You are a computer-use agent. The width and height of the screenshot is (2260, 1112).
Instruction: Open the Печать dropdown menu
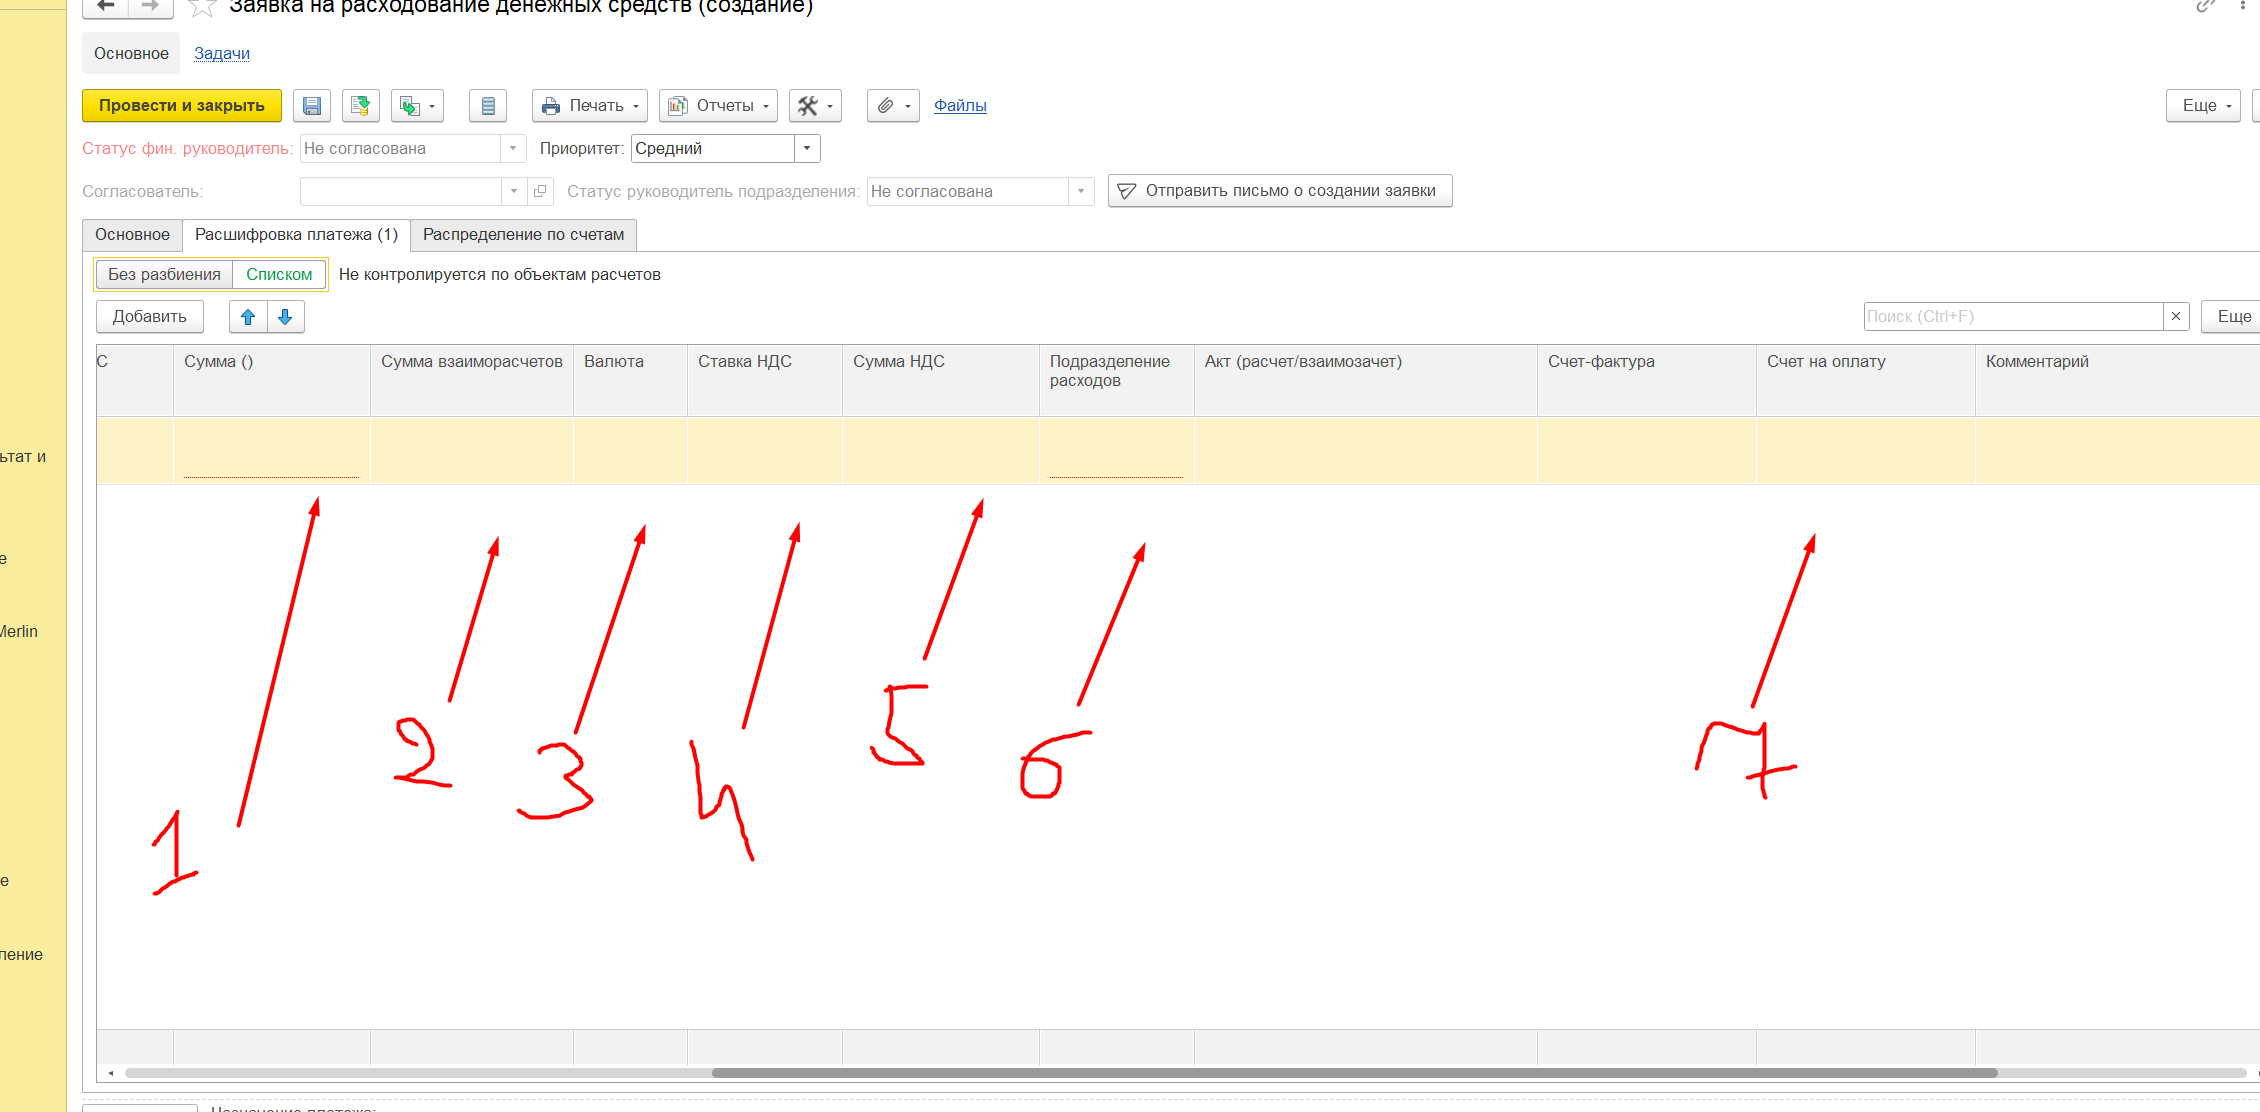point(590,106)
